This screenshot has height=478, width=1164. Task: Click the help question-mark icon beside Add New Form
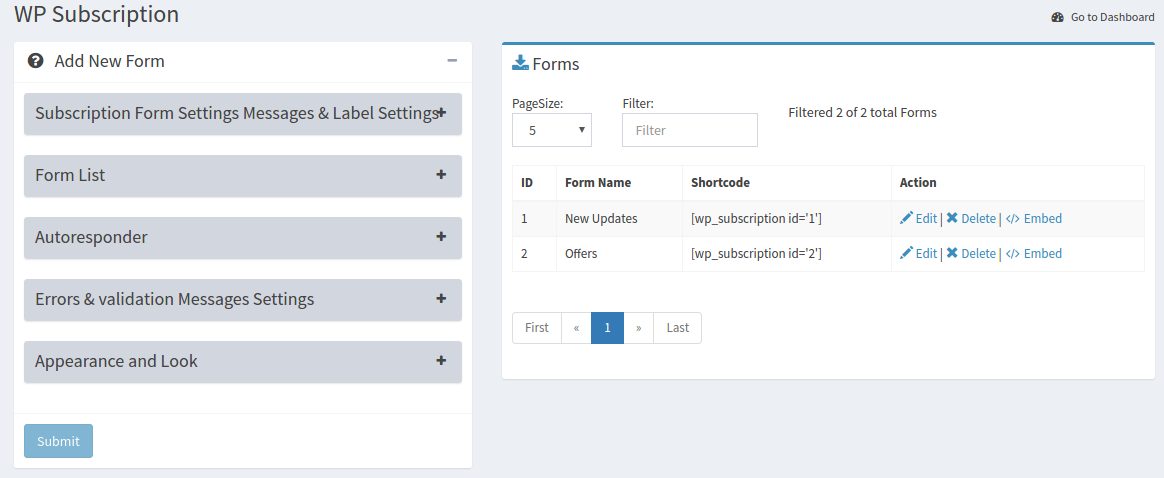pyautogui.click(x=35, y=61)
